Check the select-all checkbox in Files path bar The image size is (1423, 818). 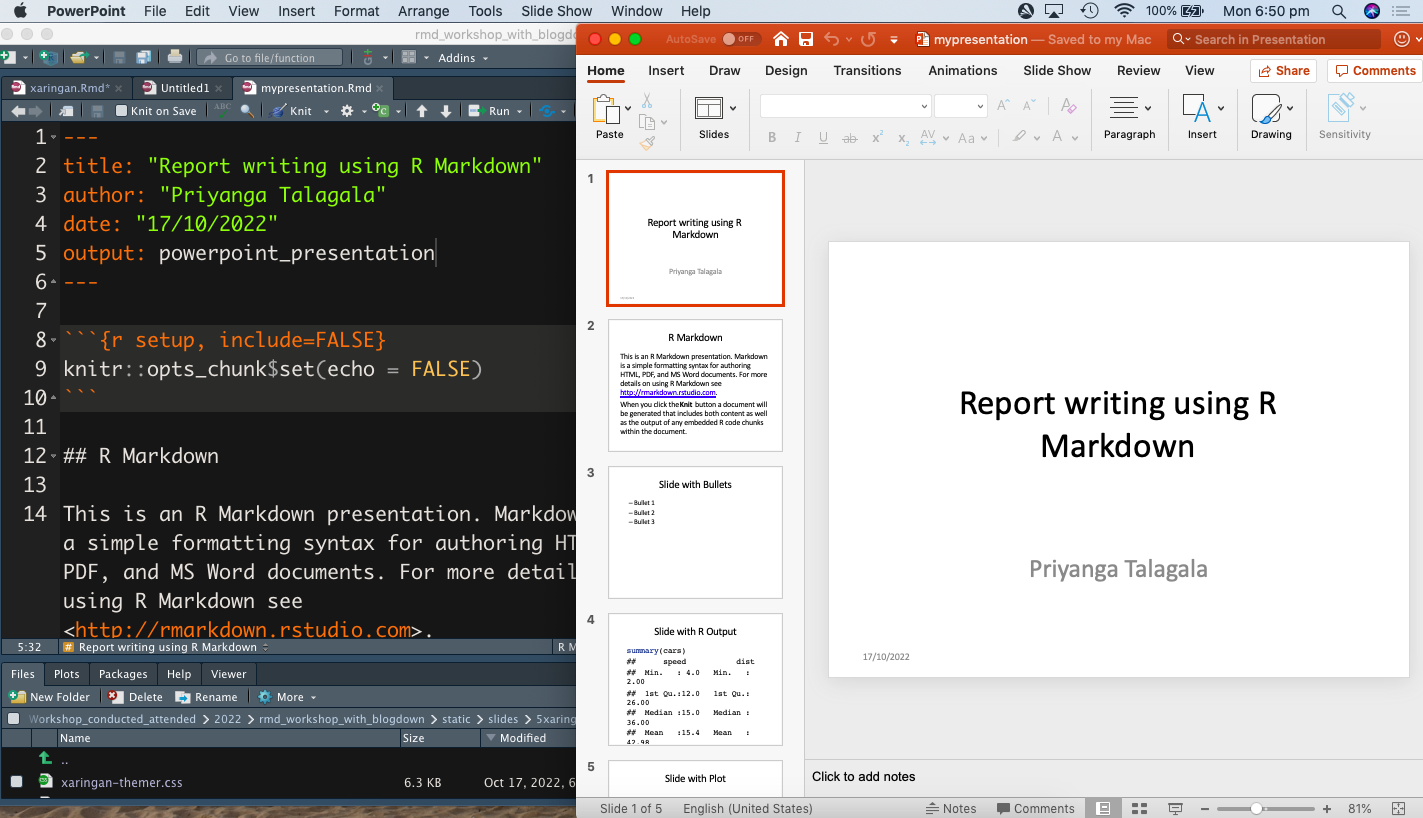(x=14, y=718)
